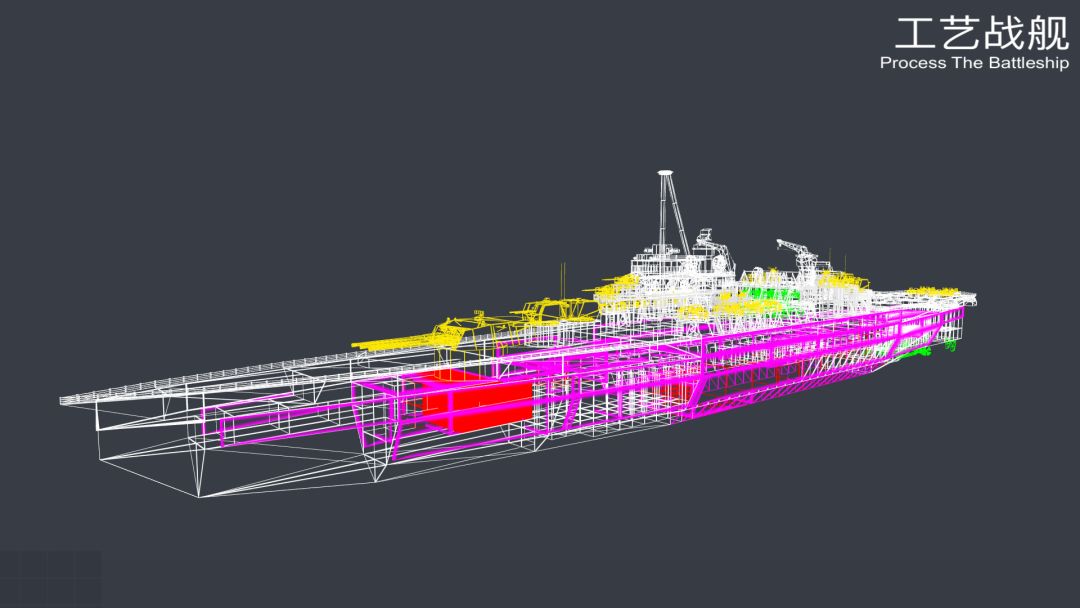This screenshot has height=608, width=1080.
Task: Click the Chinese title 工艺战舰
Action: pos(982,33)
